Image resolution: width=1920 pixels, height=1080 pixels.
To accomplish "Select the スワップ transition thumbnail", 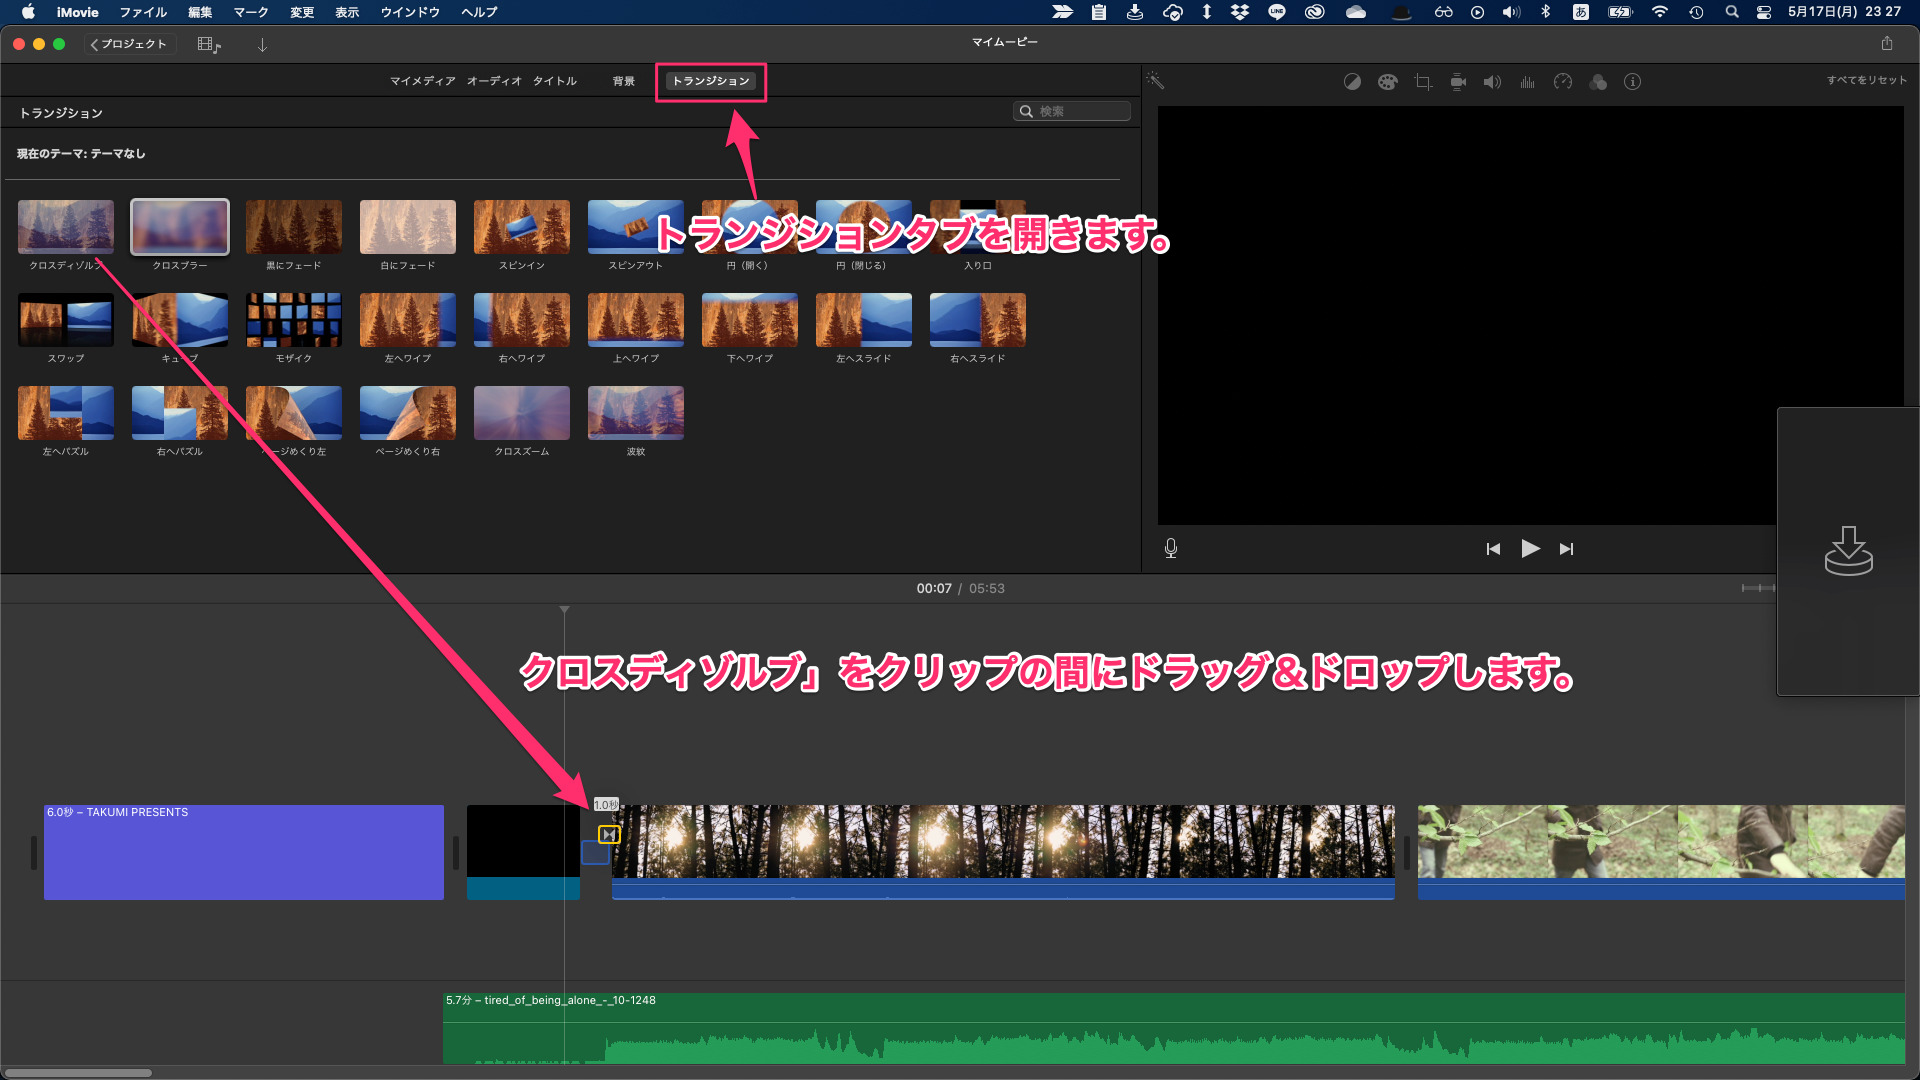I will tap(66, 320).
